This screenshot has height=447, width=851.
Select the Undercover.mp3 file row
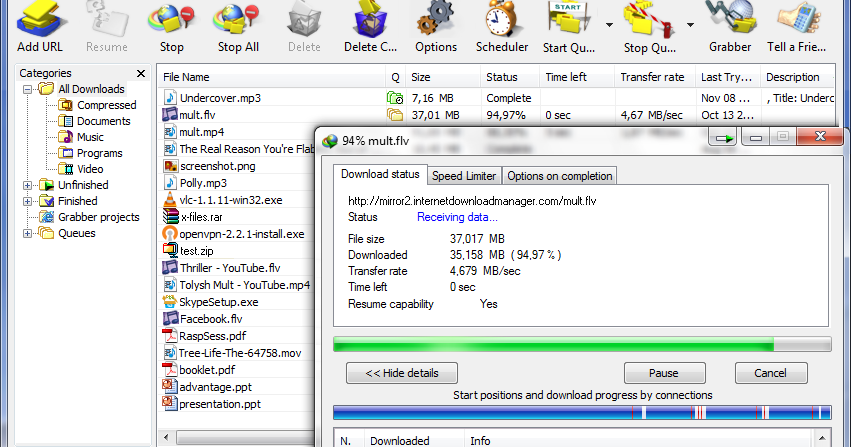497,98
